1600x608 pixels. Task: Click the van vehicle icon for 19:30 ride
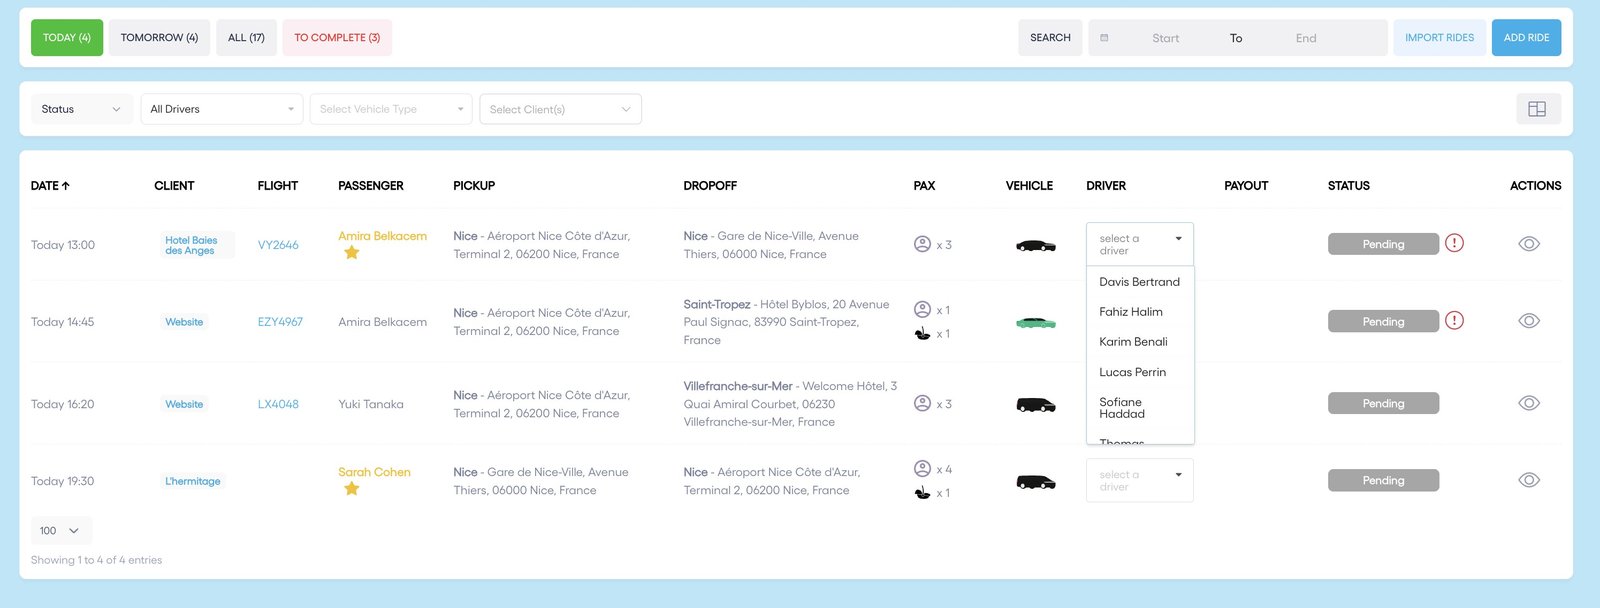[x=1036, y=481]
